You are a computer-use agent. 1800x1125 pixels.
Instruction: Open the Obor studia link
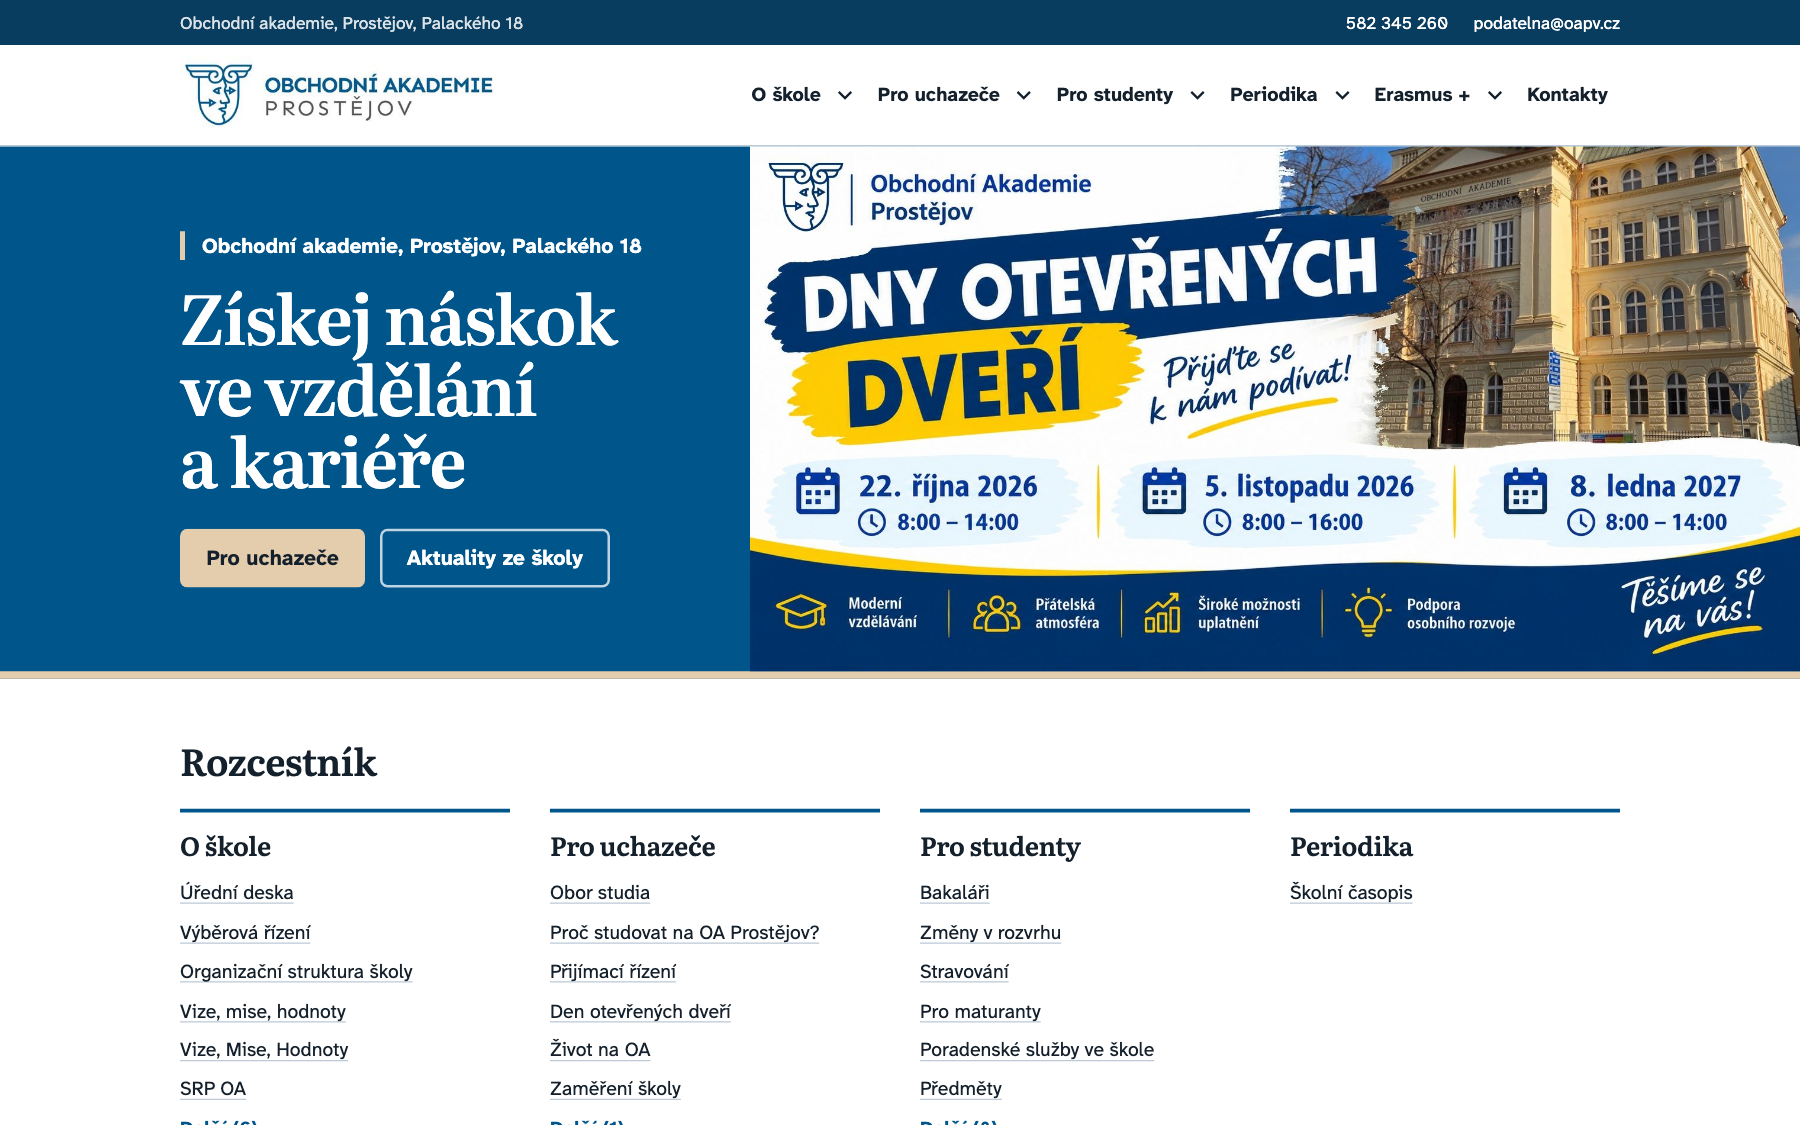point(600,892)
